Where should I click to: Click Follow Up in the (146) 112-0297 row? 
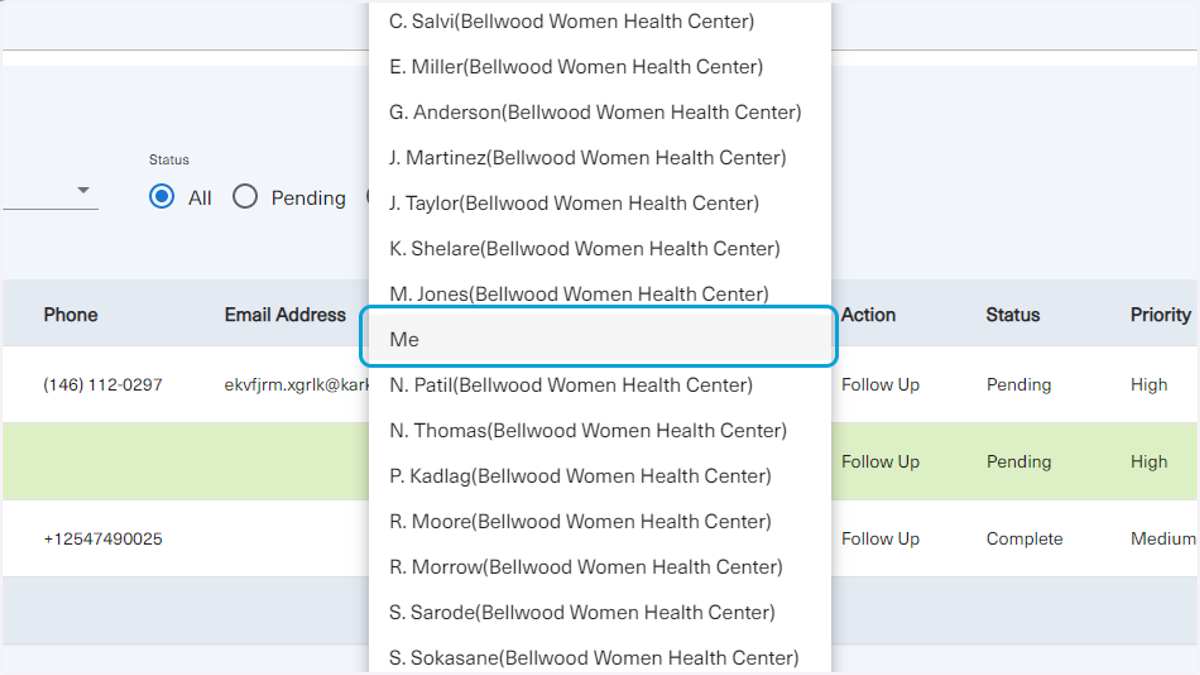(880, 385)
